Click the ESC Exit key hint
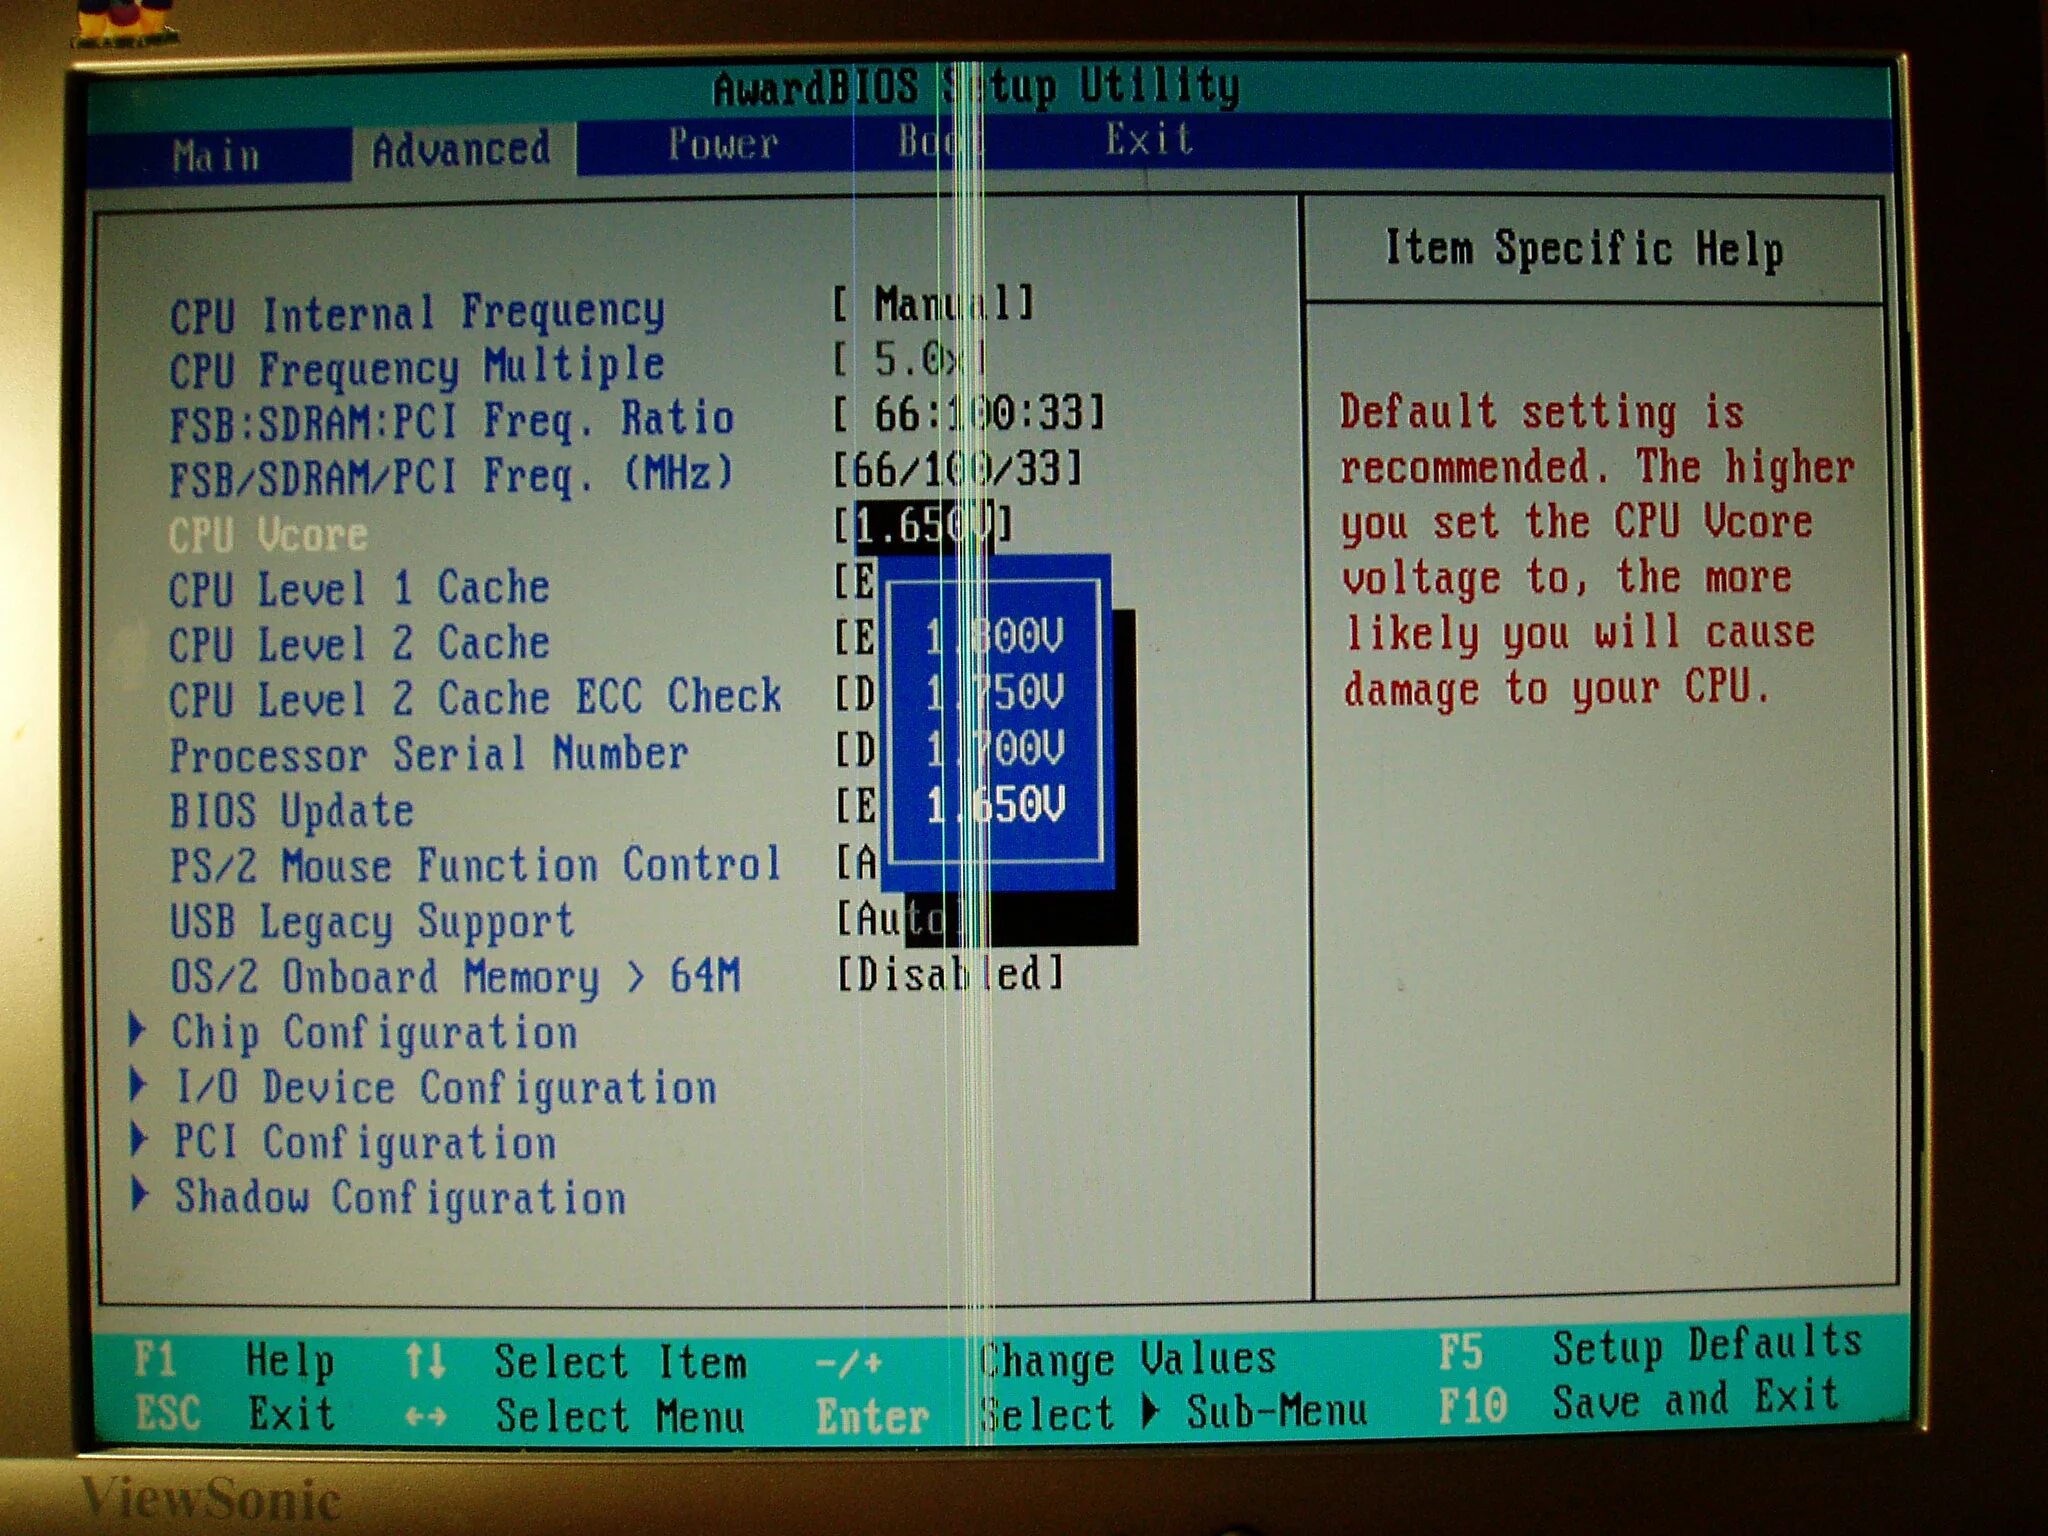The height and width of the screenshot is (1536, 2048). (x=234, y=1415)
